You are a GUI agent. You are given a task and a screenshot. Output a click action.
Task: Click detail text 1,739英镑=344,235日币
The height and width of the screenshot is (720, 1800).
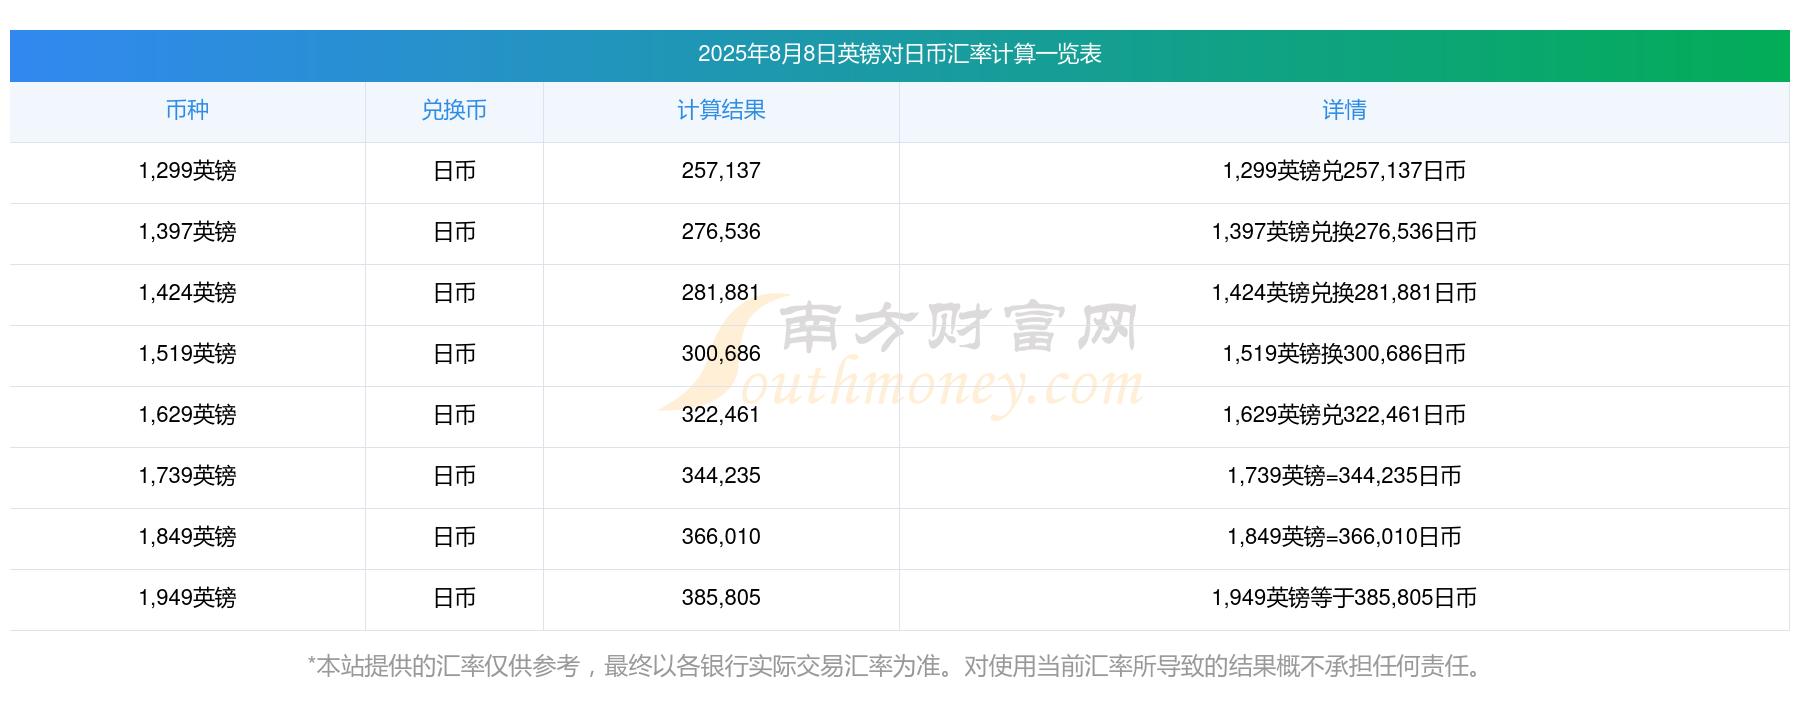tap(1344, 476)
